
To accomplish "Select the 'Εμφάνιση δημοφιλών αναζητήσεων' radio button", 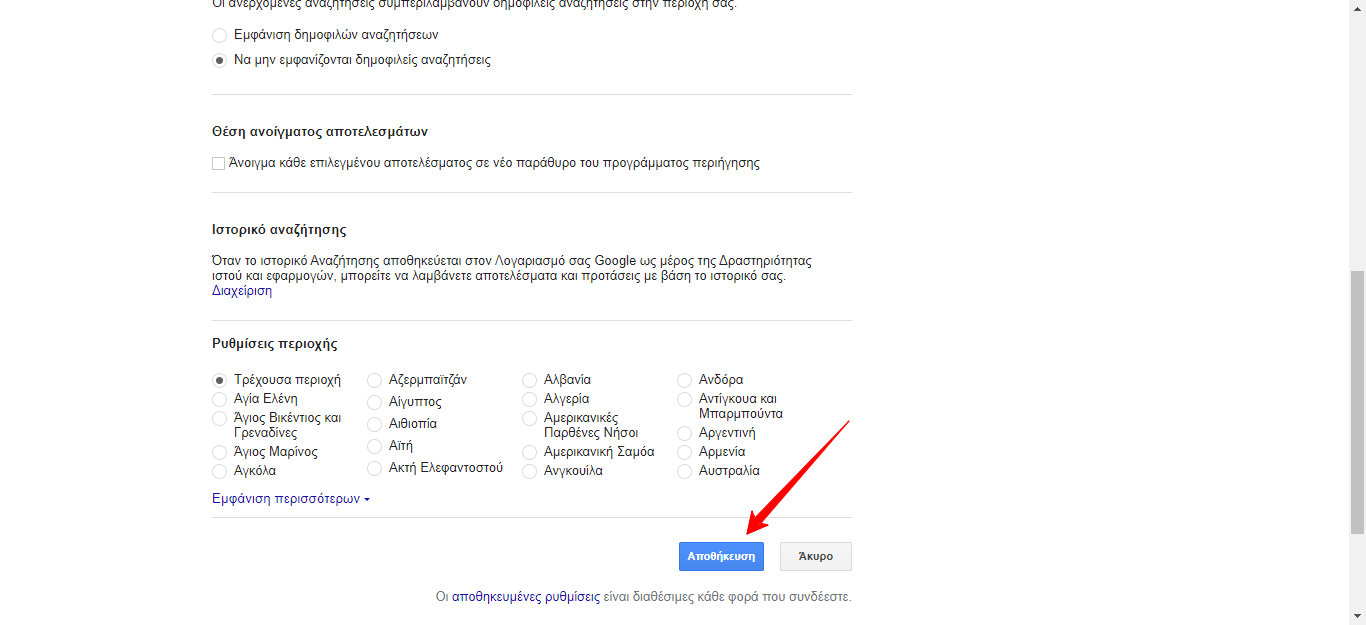I will 219,34.
